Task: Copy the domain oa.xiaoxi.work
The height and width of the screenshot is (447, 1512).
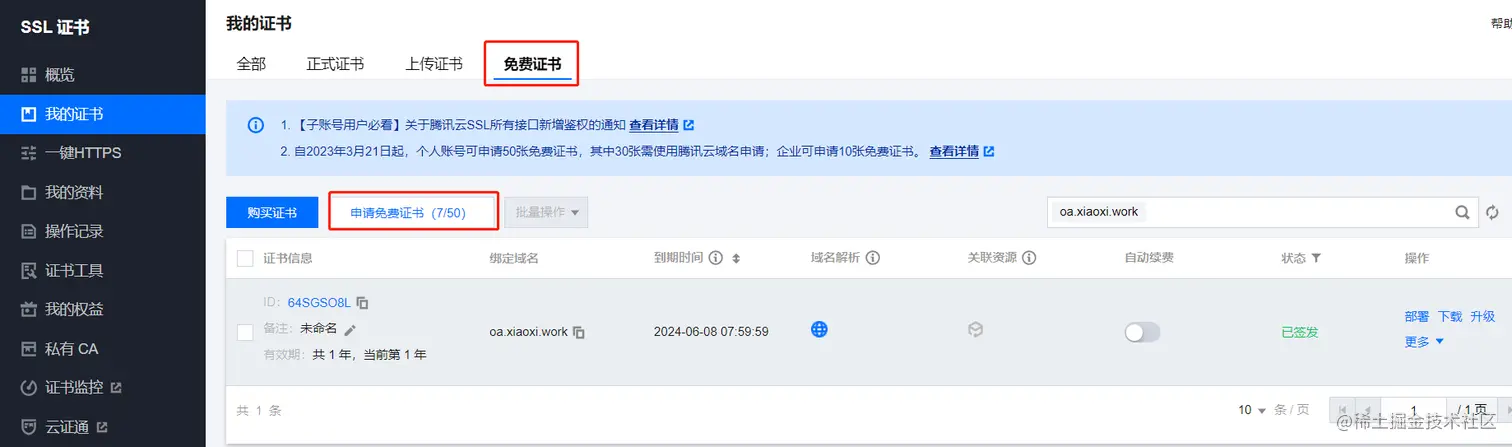Action: (579, 332)
